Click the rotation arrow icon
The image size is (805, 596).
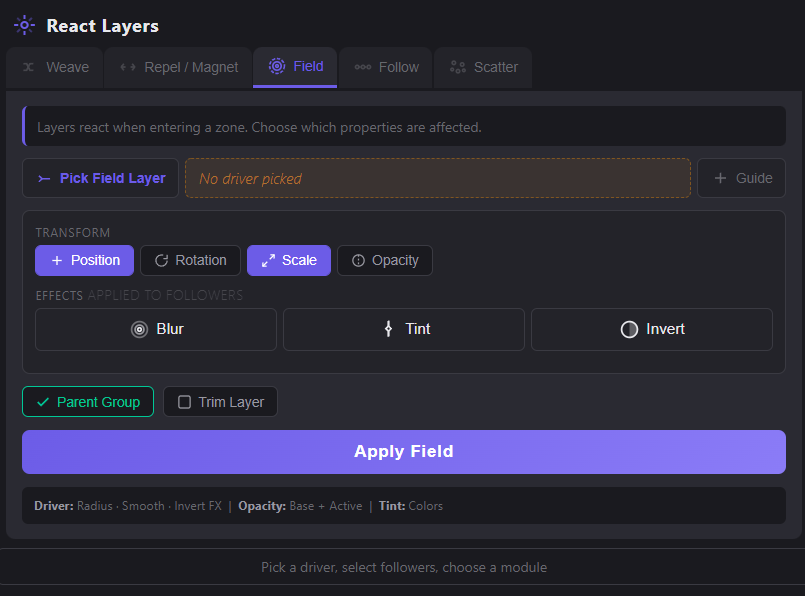point(161,260)
